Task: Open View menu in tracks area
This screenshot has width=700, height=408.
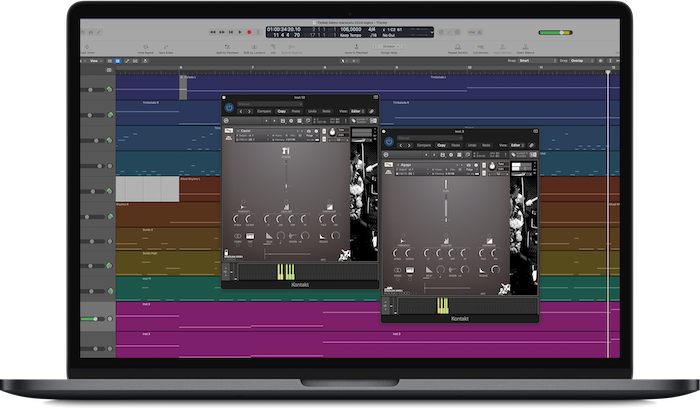Action: point(95,61)
